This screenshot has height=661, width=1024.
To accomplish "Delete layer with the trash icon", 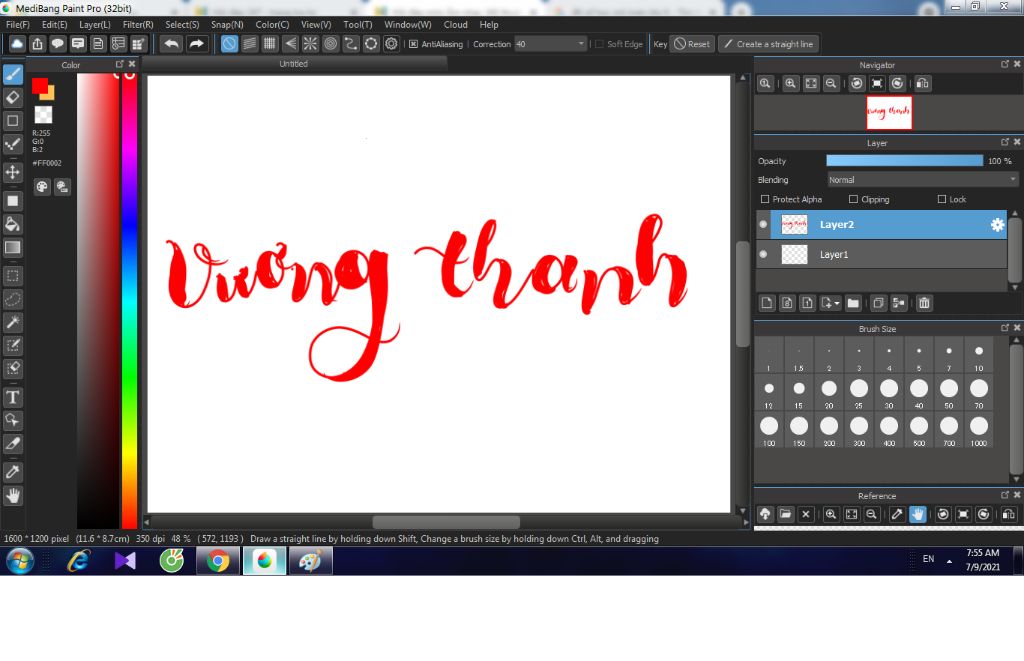I will point(924,303).
